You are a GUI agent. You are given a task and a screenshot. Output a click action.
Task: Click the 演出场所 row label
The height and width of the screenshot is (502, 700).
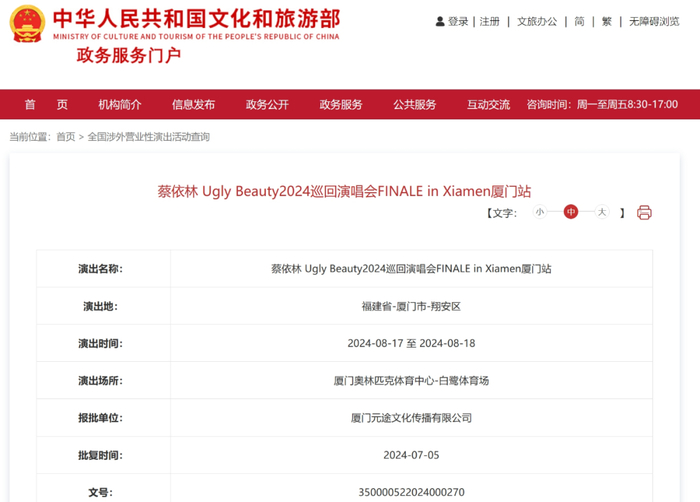click(100, 381)
